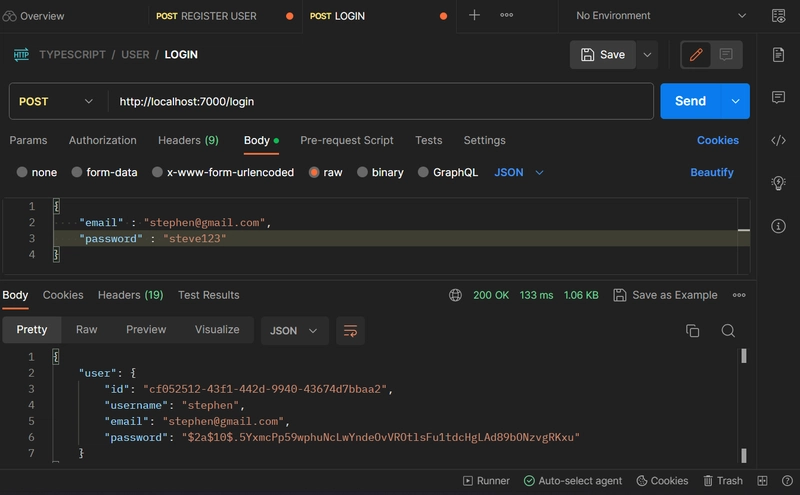Open tab options three-dot menu

[507, 15]
